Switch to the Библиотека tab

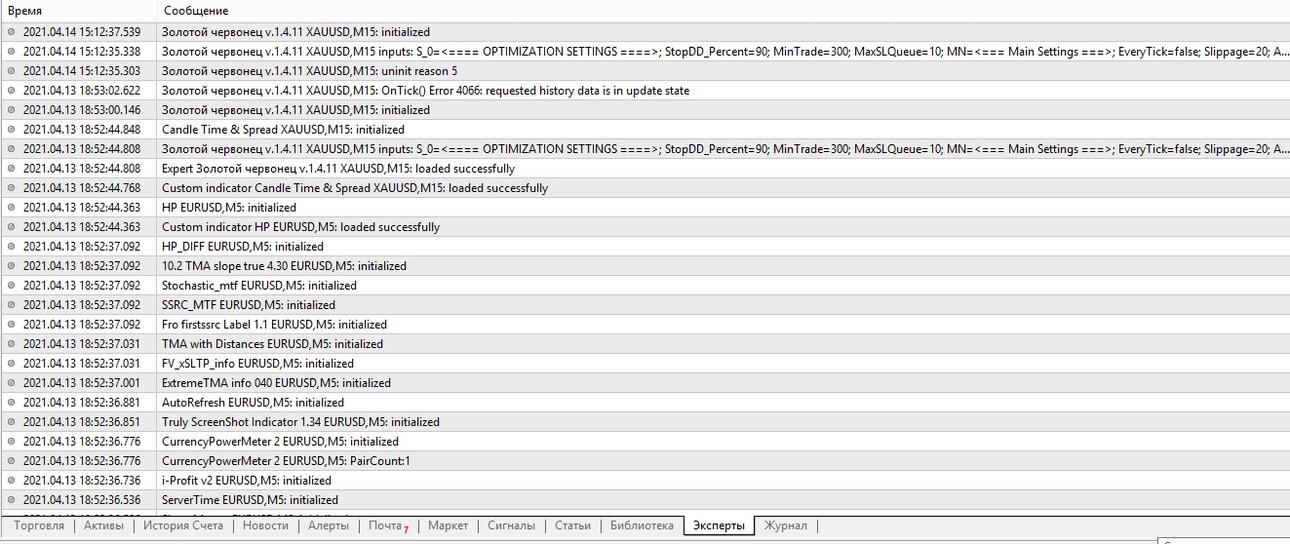(x=642, y=525)
